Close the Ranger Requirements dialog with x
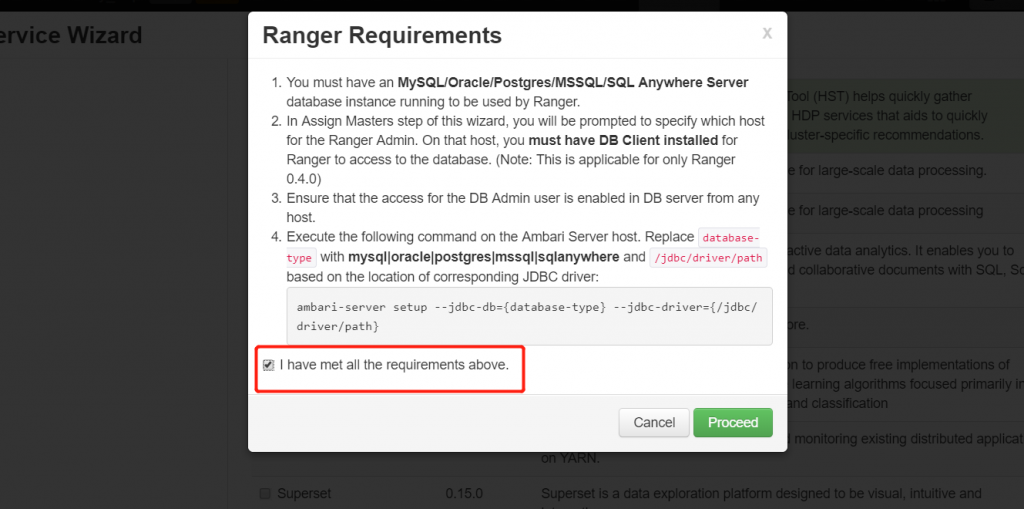Viewport: 1024px width, 509px height. pos(767,33)
